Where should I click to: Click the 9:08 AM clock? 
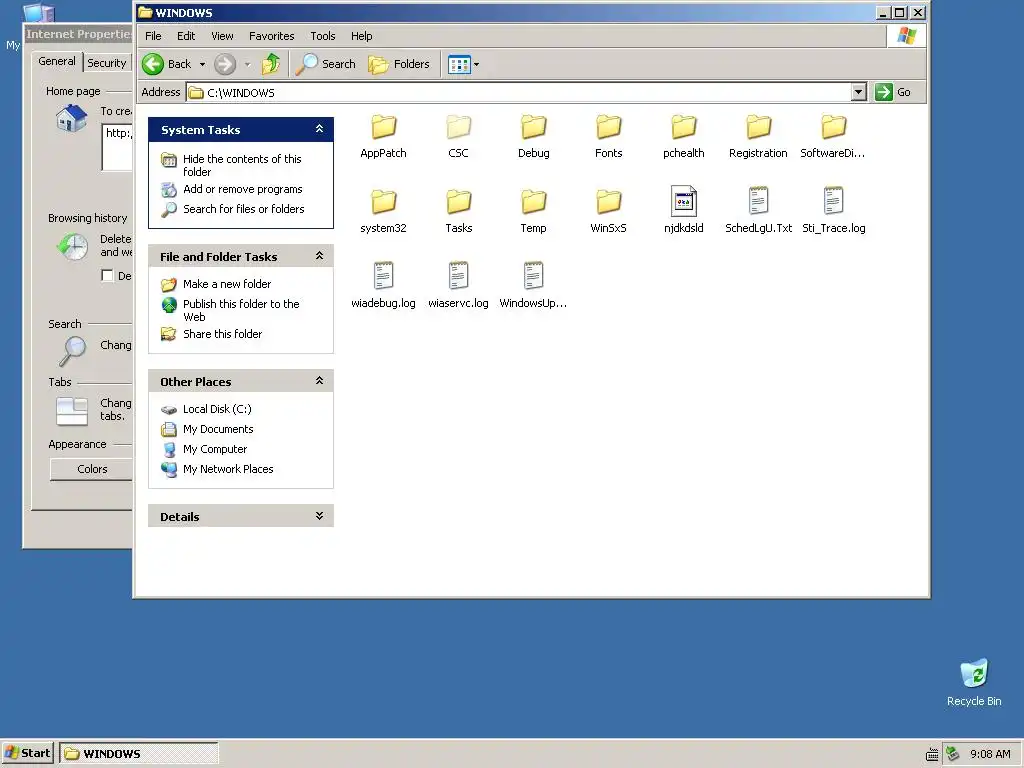point(990,754)
